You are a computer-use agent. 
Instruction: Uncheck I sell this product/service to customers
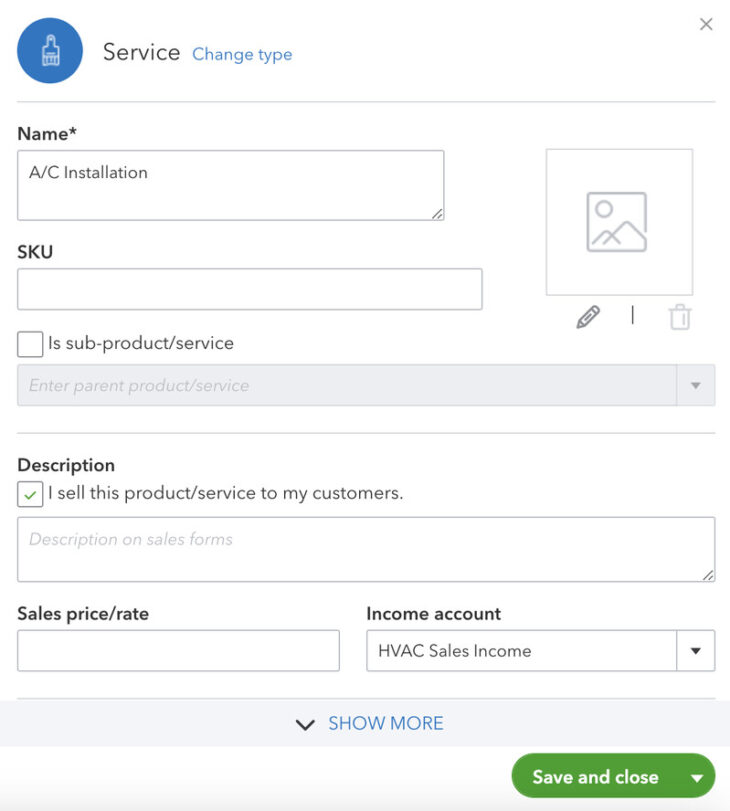point(29,494)
